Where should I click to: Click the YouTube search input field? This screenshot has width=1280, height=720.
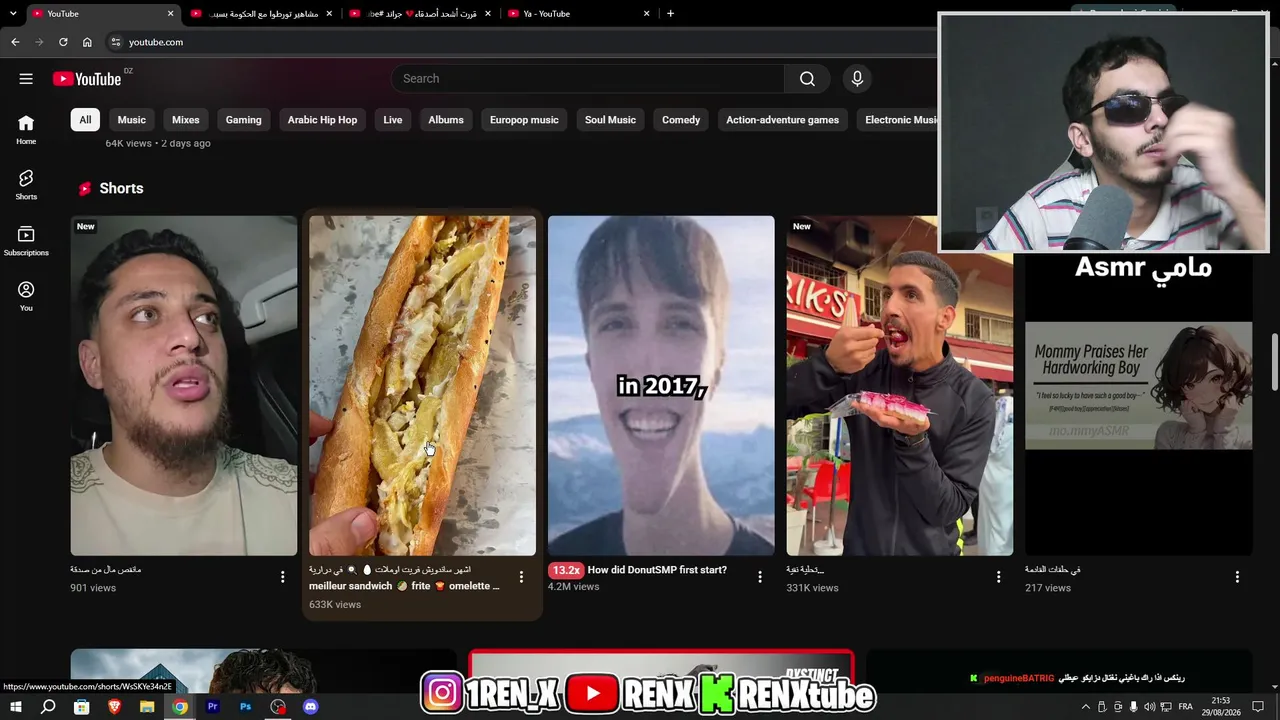click(588, 79)
